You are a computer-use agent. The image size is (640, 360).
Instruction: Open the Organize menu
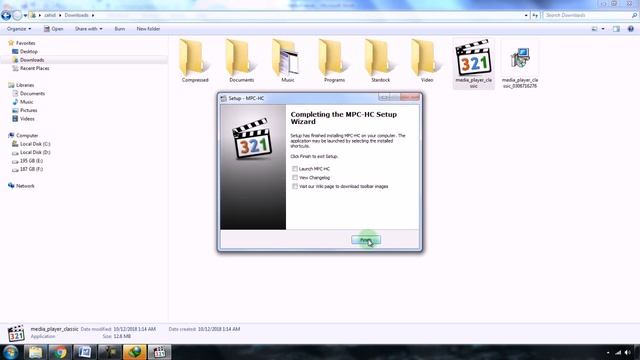pyautogui.click(x=19, y=29)
